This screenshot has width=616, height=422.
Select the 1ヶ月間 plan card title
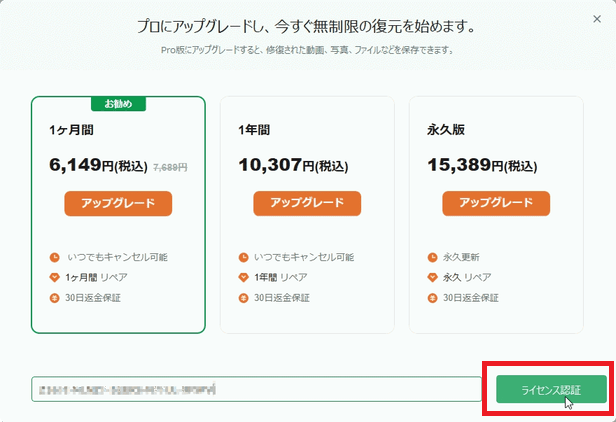coord(71,130)
